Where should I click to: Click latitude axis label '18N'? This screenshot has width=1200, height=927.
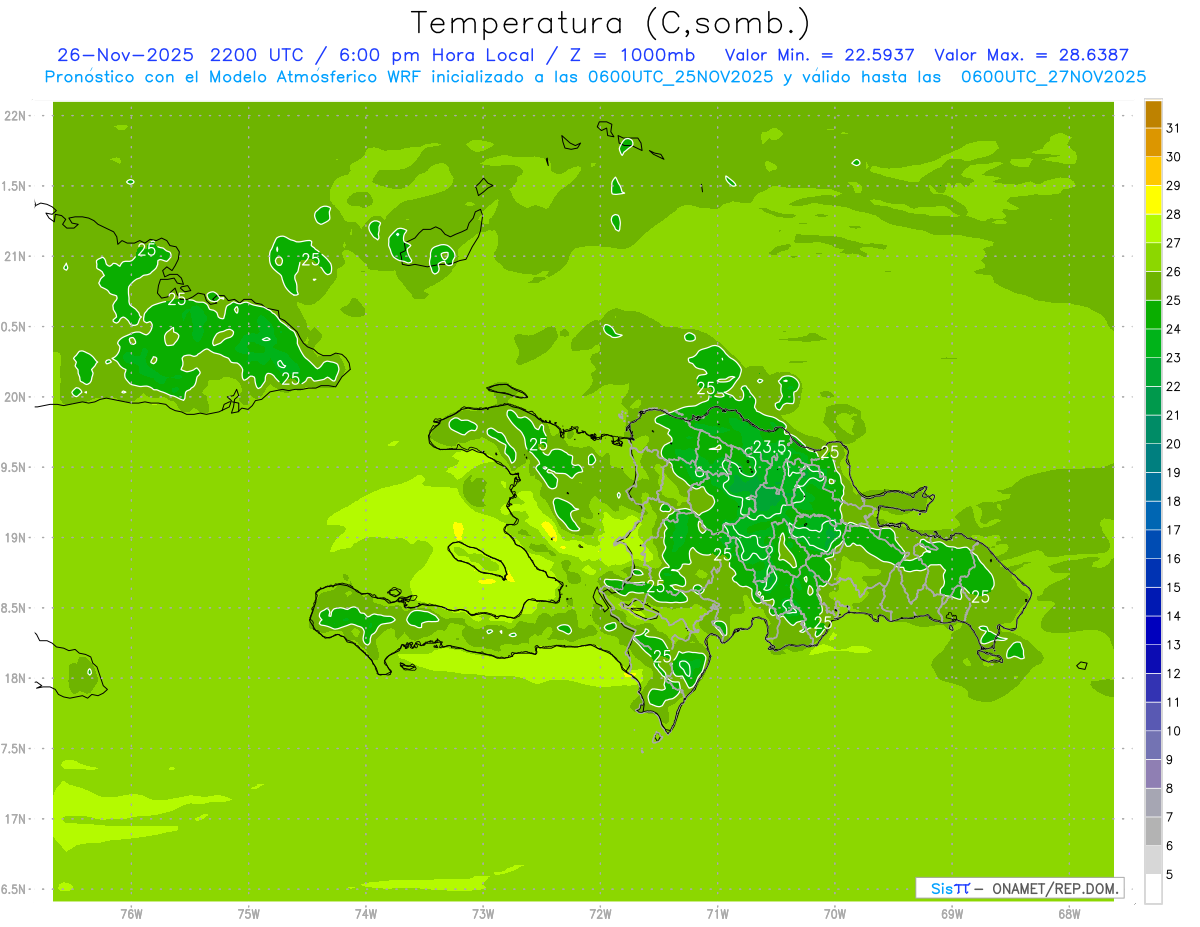(15, 678)
